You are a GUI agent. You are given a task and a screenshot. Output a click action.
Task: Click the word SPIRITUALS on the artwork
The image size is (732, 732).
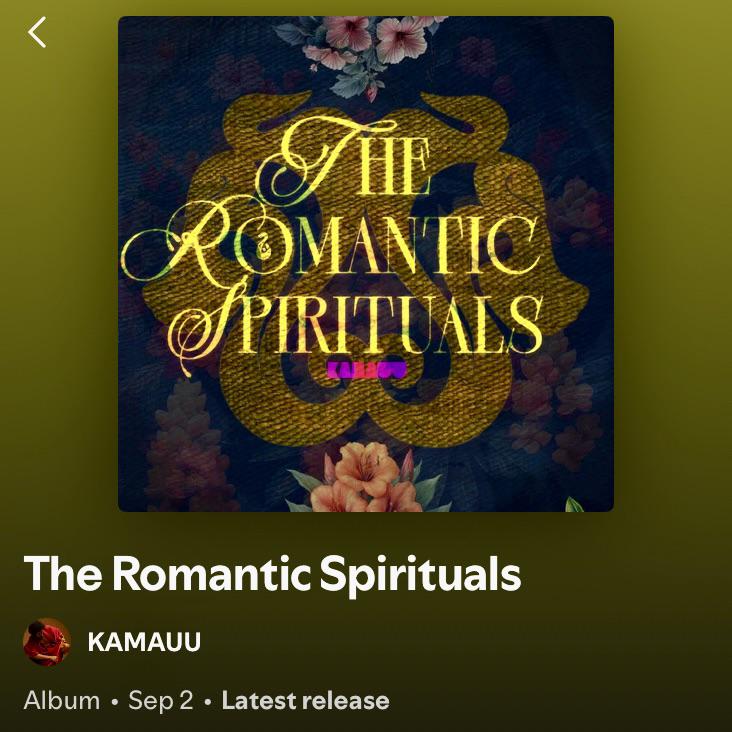(x=359, y=322)
